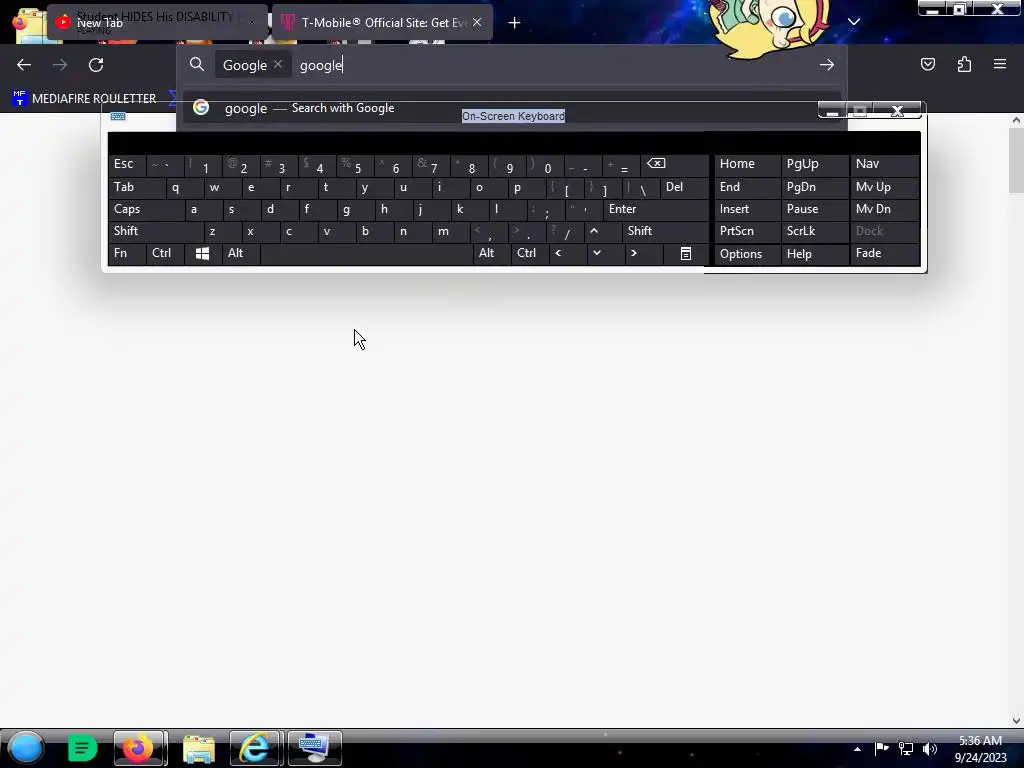1024x768 pixels.
Task: Click the page scrollbar down arrow
Action: pyautogui.click(x=1016, y=721)
